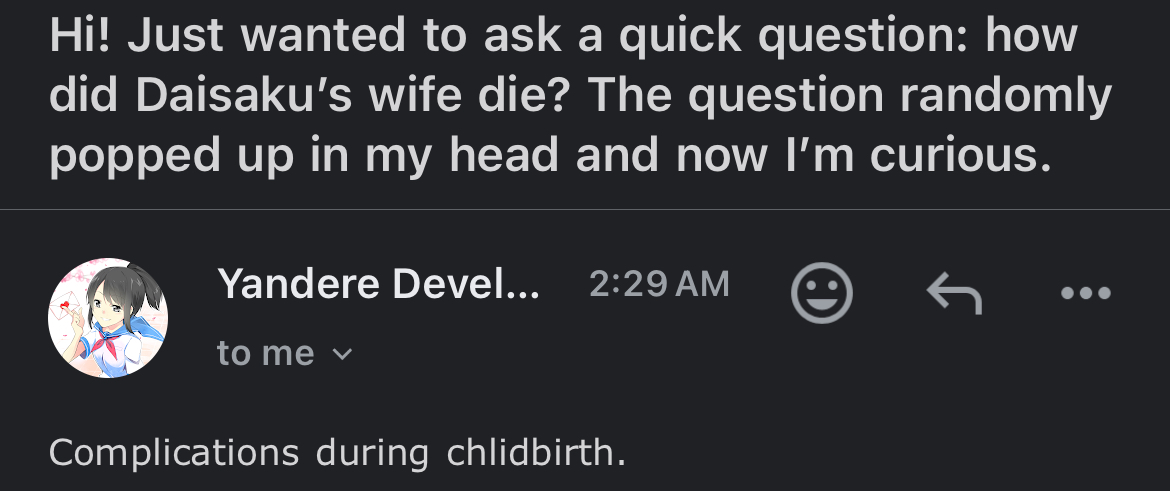The height and width of the screenshot is (491, 1170).
Task: Click the word "Complications" in the reply
Action: 173,452
